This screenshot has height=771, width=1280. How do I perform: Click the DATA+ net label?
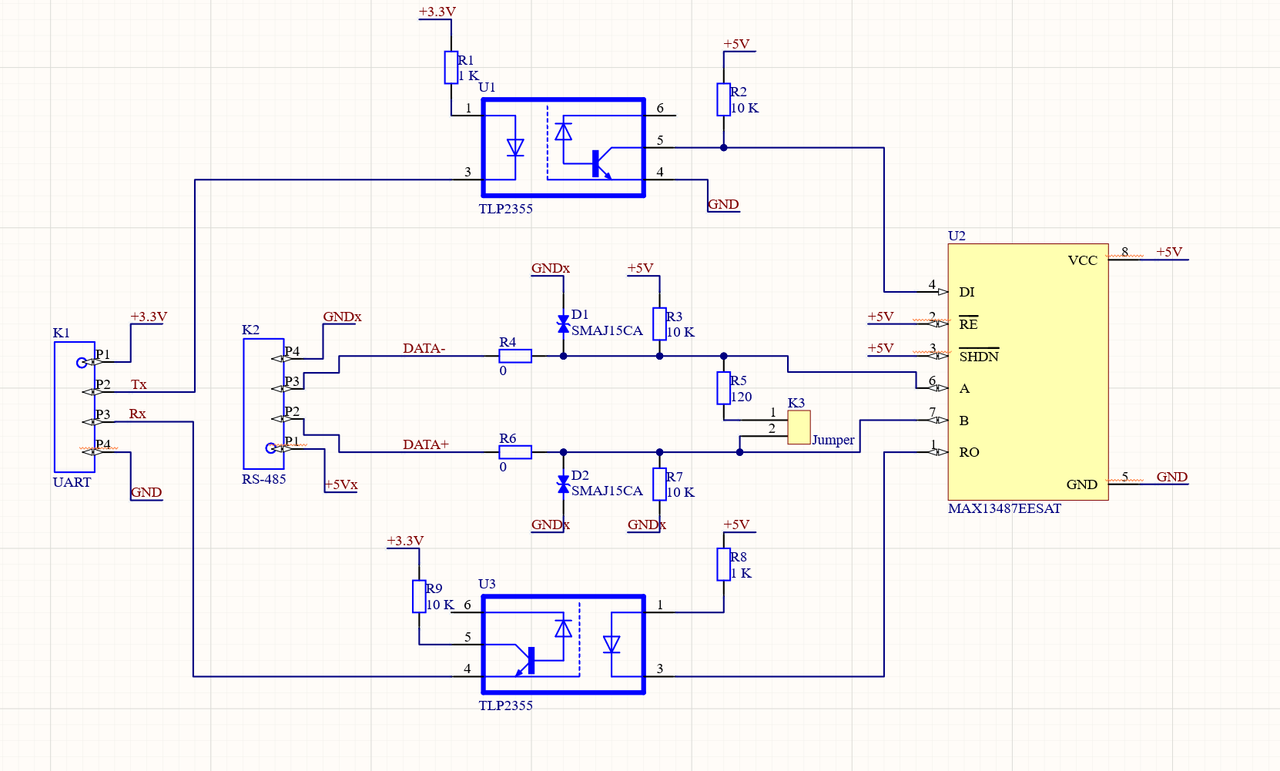[425, 444]
